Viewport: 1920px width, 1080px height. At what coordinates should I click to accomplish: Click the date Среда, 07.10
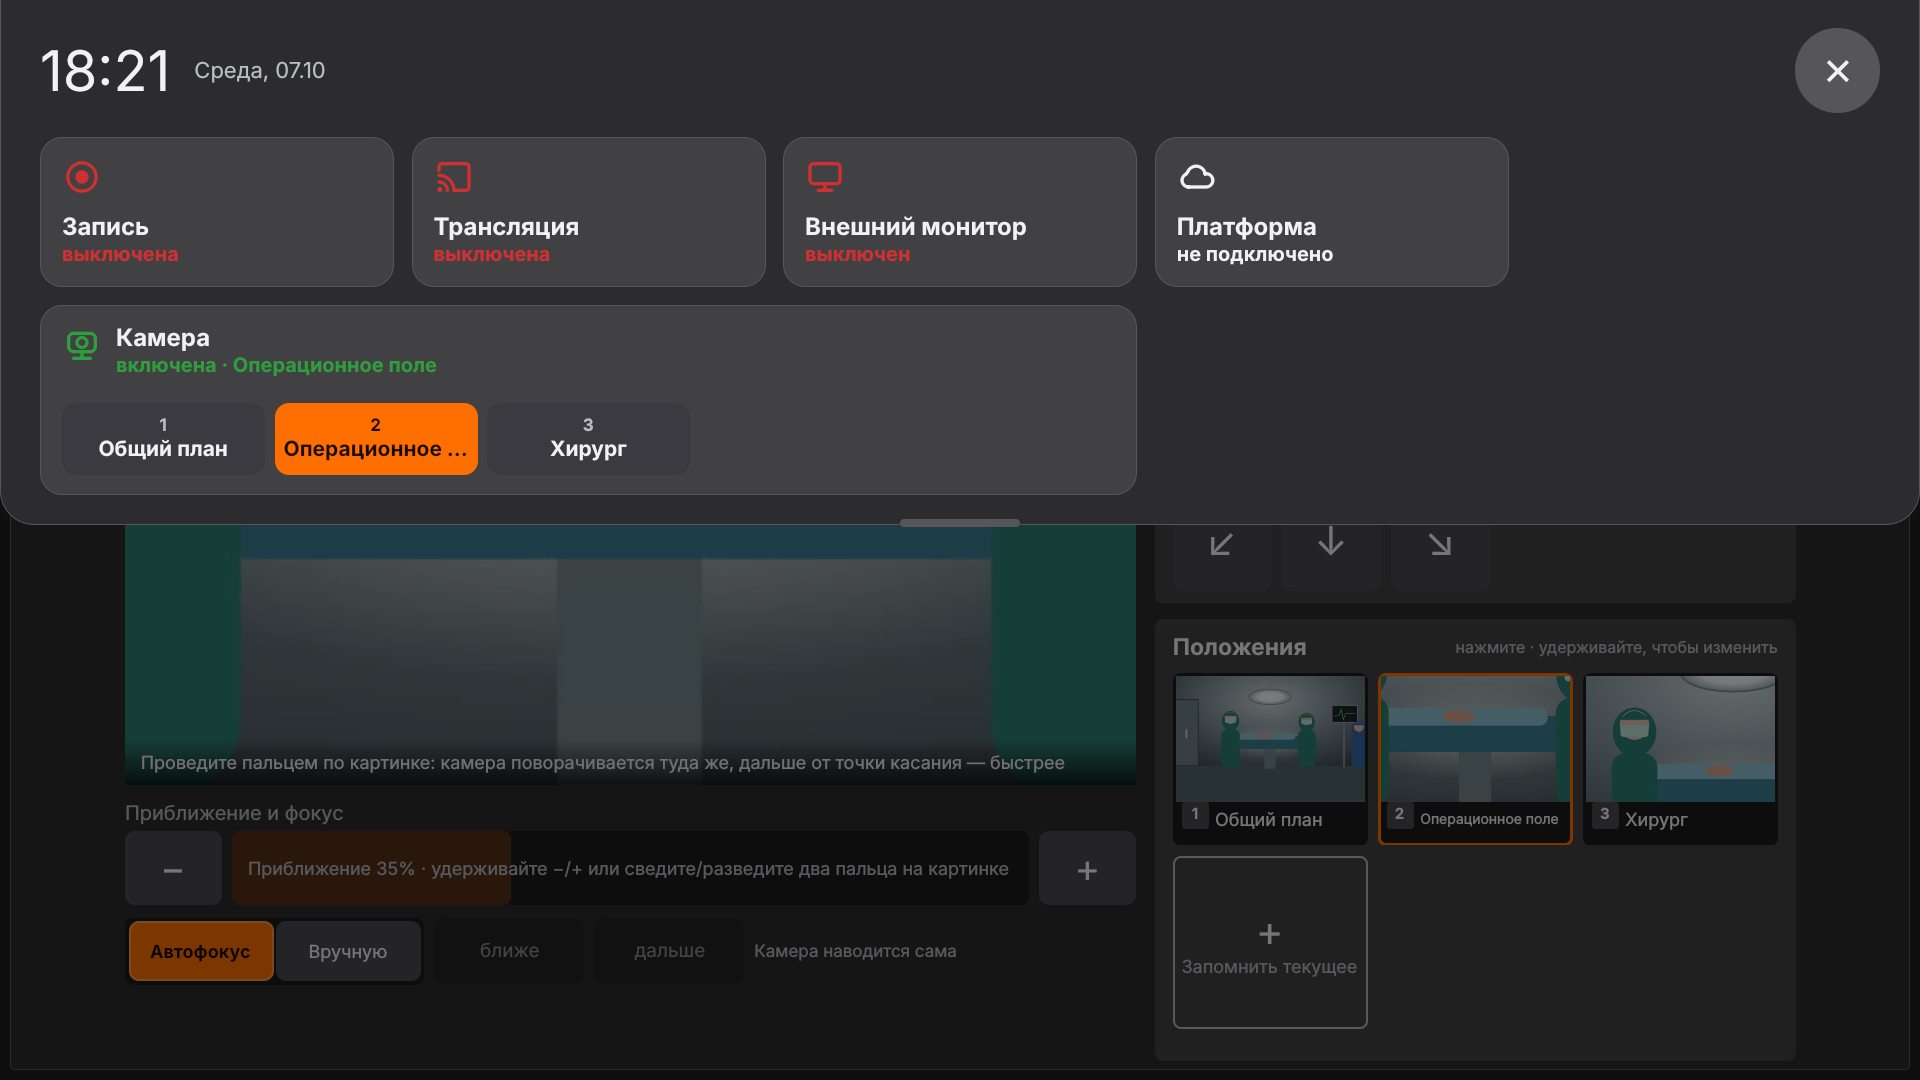point(259,71)
